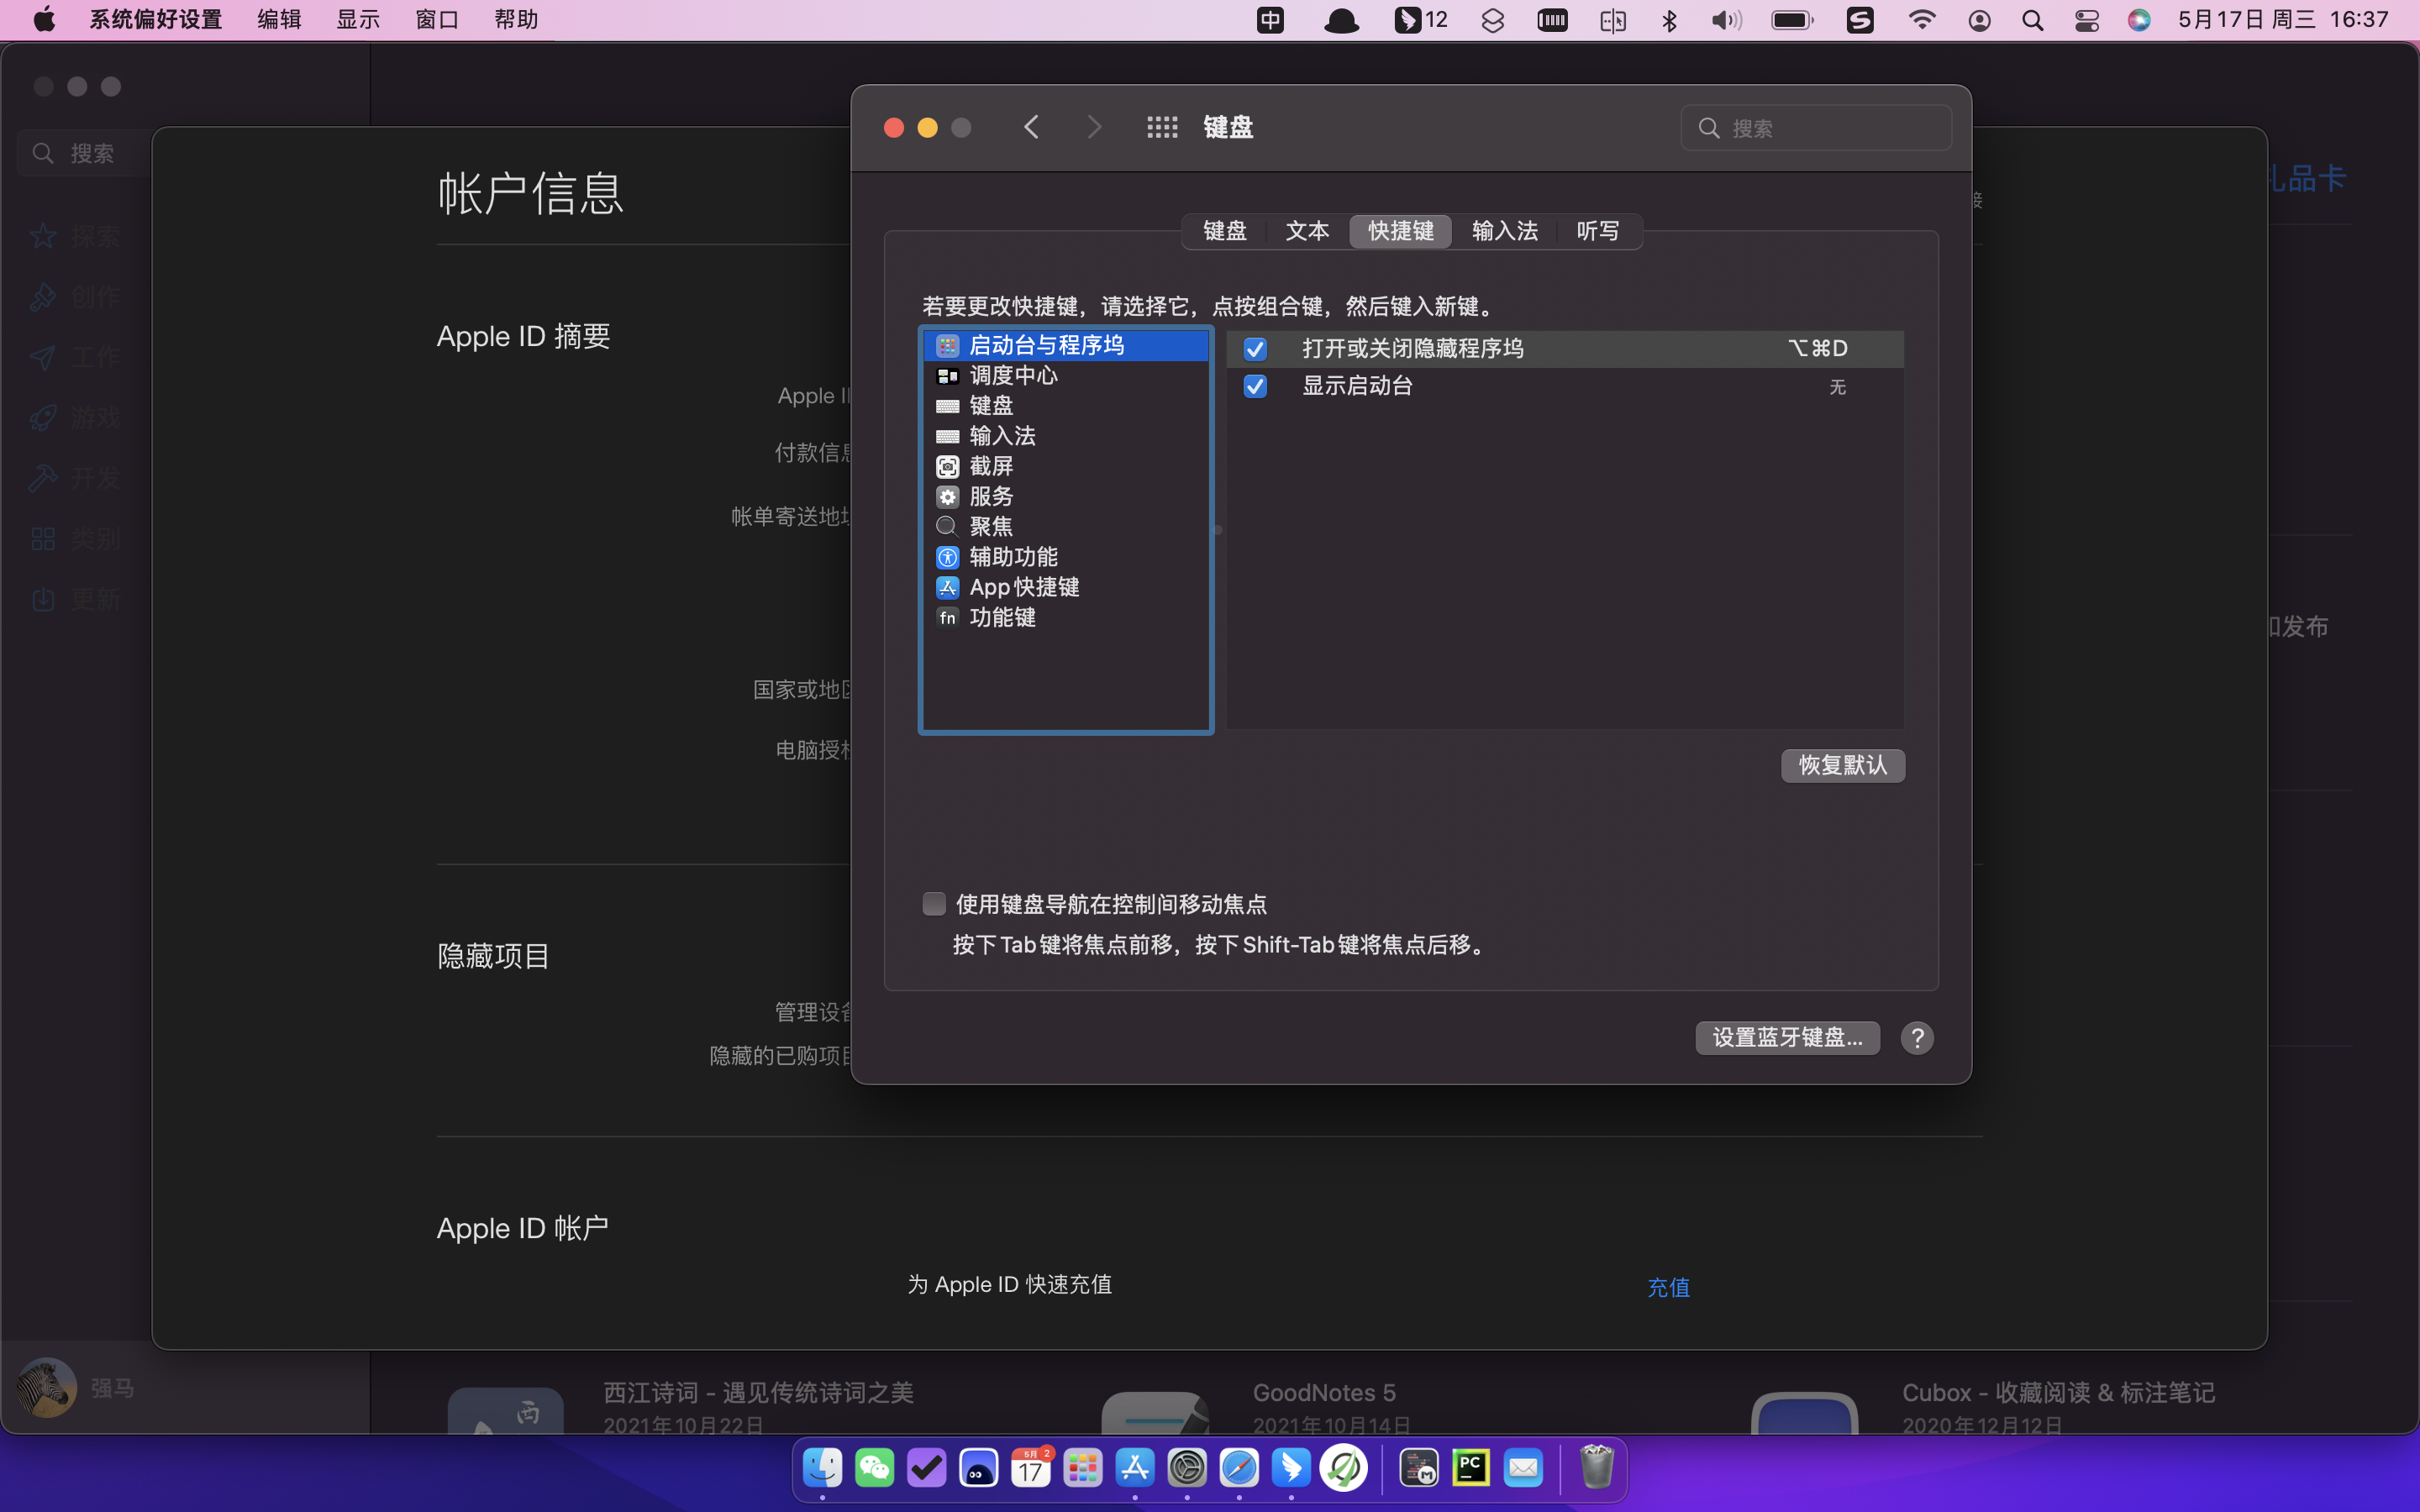Open the 听写 dictation tab
This screenshot has width=2420, height=1512.
click(1598, 231)
